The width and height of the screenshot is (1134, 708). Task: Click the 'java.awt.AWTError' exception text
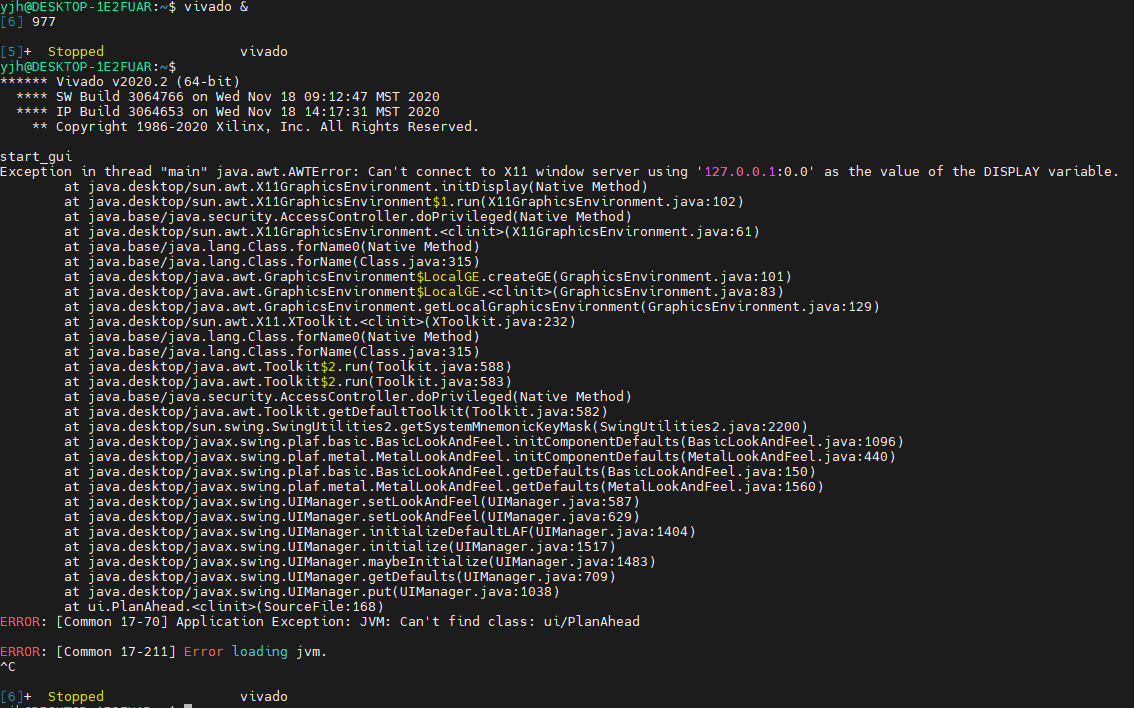tap(288, 171)
